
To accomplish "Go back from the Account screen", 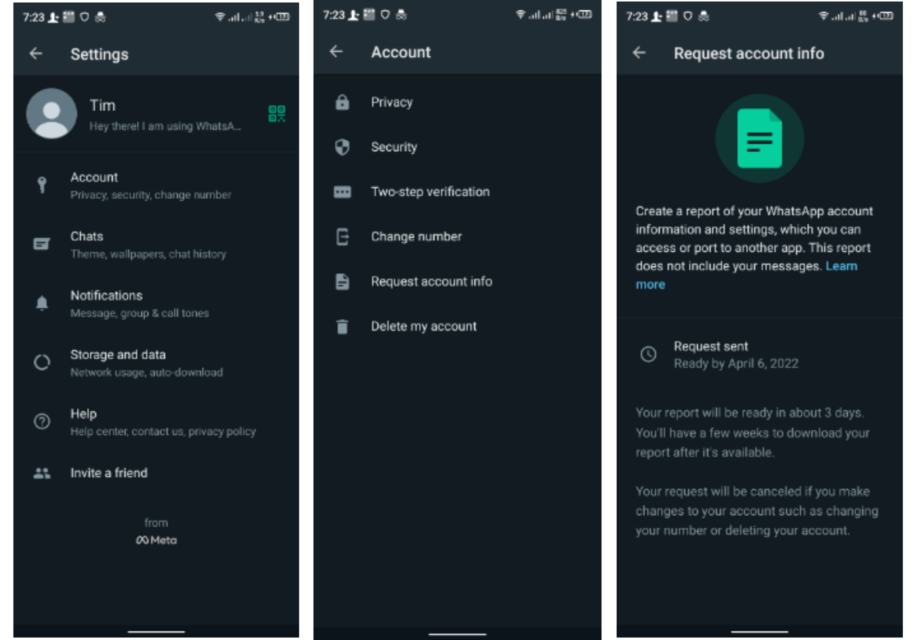I will pyautogui.click(x=336, y=52).
